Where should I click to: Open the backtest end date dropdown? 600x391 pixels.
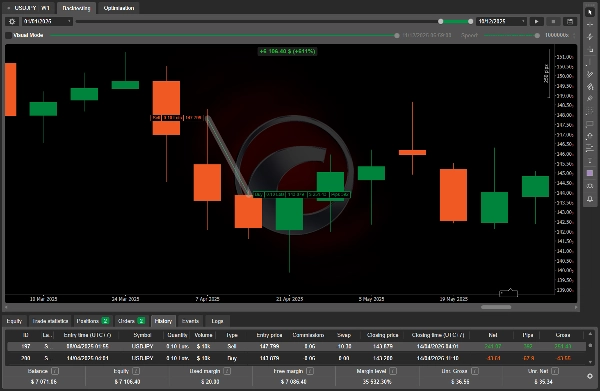502,21
